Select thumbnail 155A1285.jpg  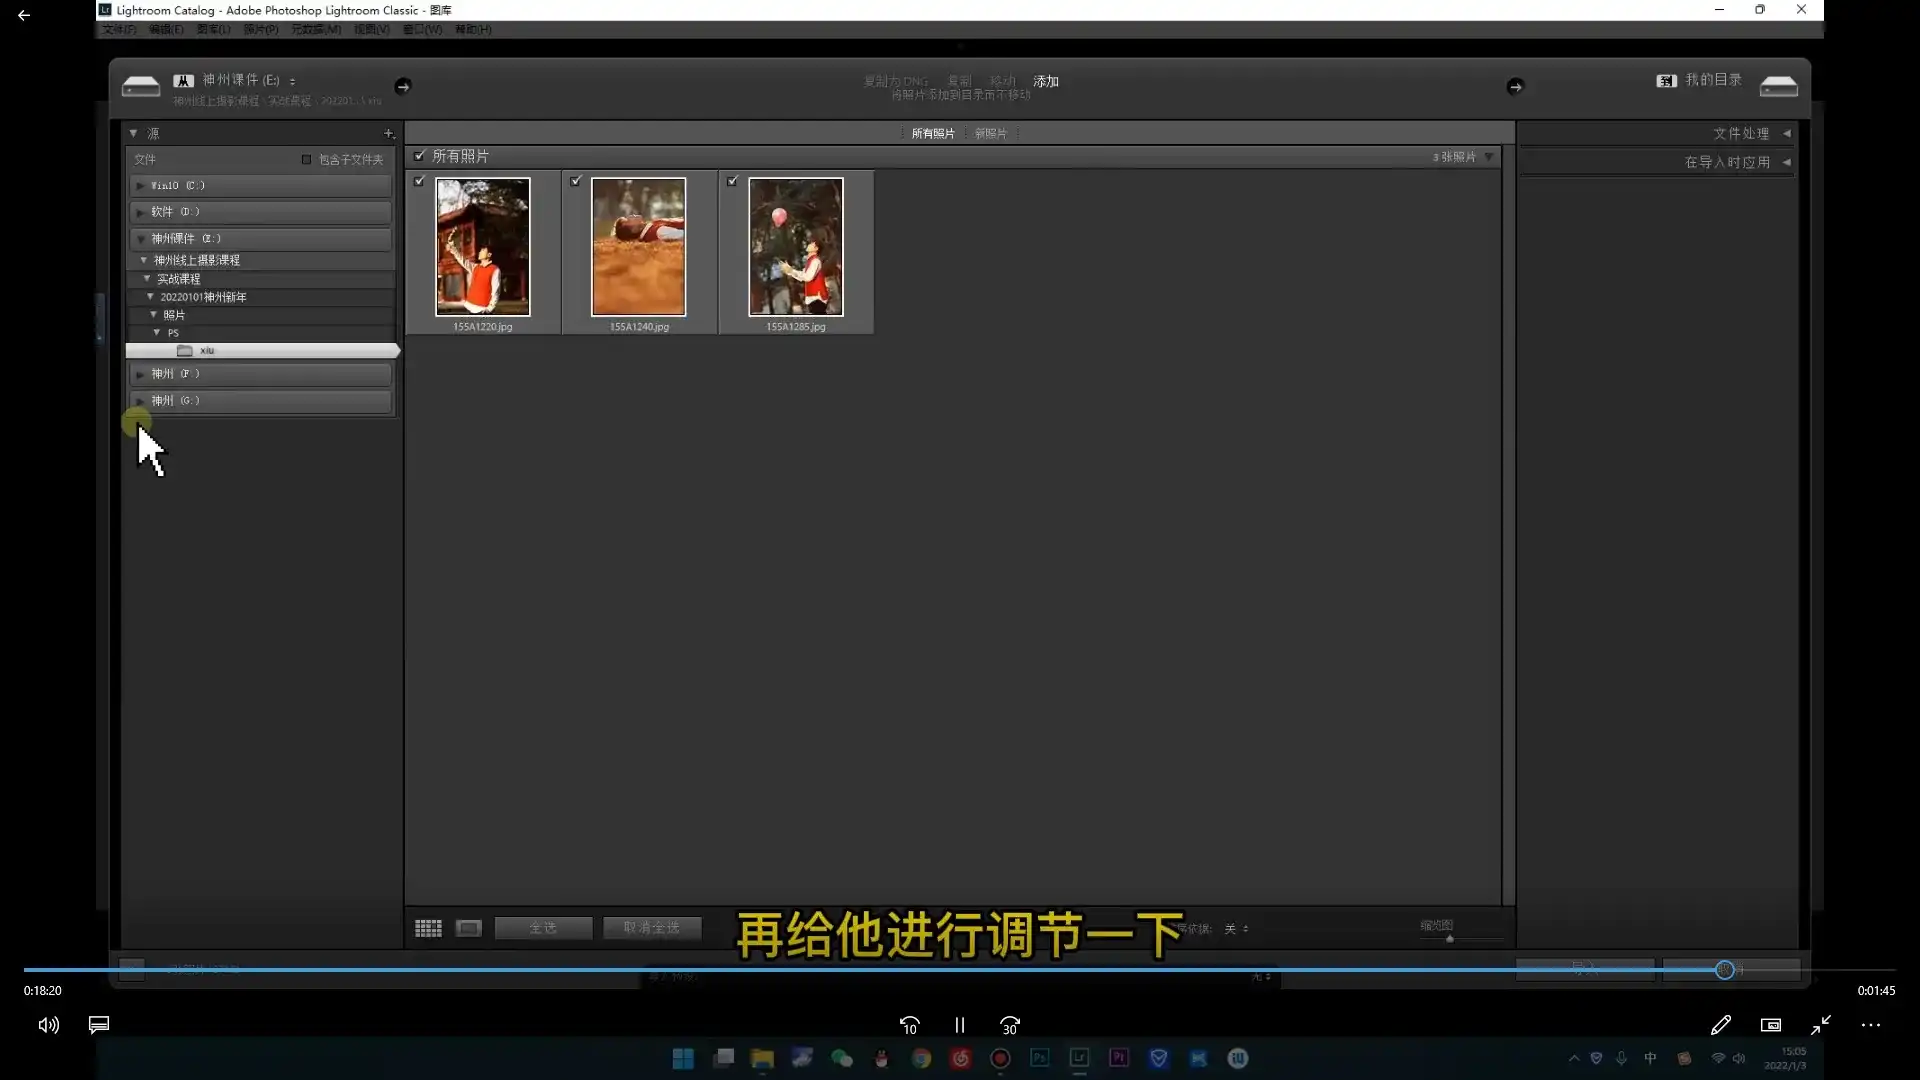(795, 247)
